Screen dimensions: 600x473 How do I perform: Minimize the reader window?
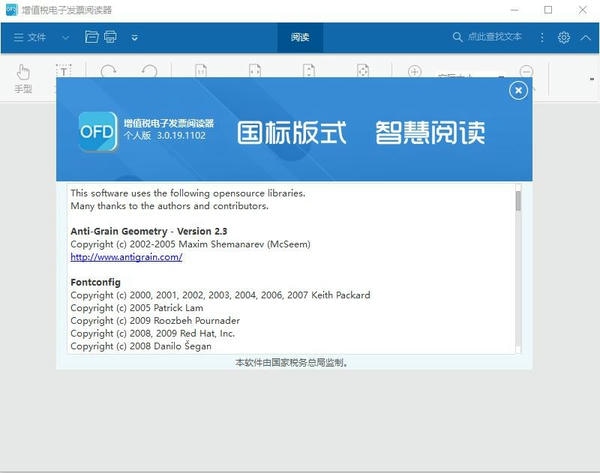(x=515, y=10)
